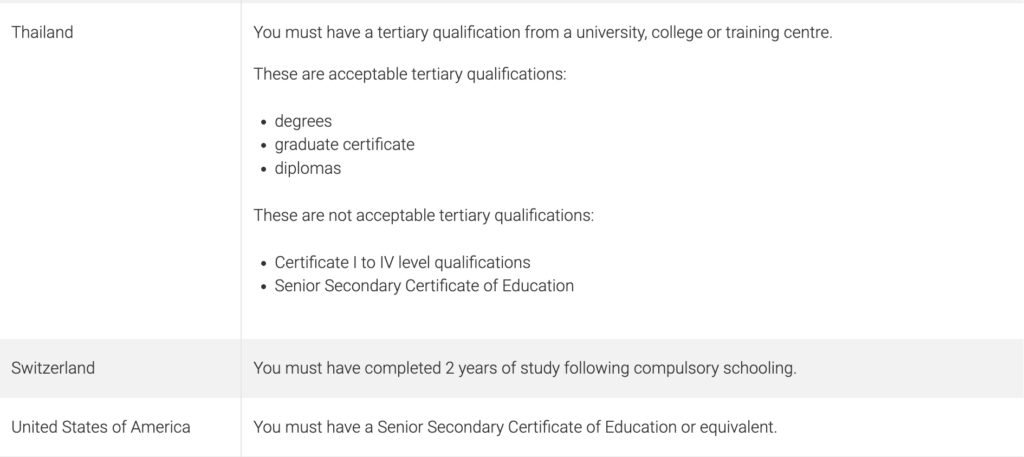Click the 'degrees' bullet item

tap(303, 121)
